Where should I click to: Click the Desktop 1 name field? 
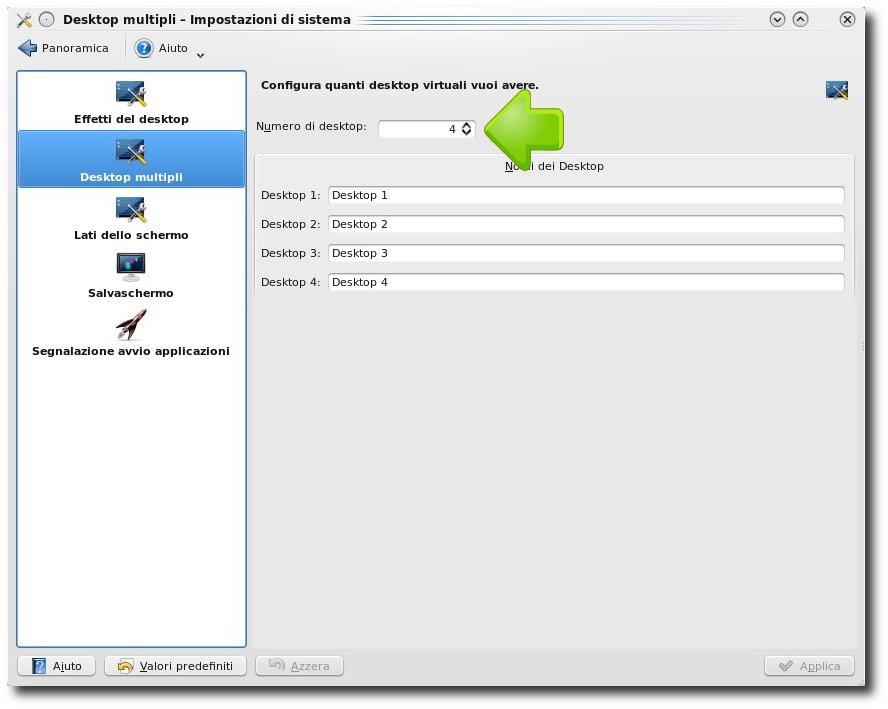[x=586, y=195]
